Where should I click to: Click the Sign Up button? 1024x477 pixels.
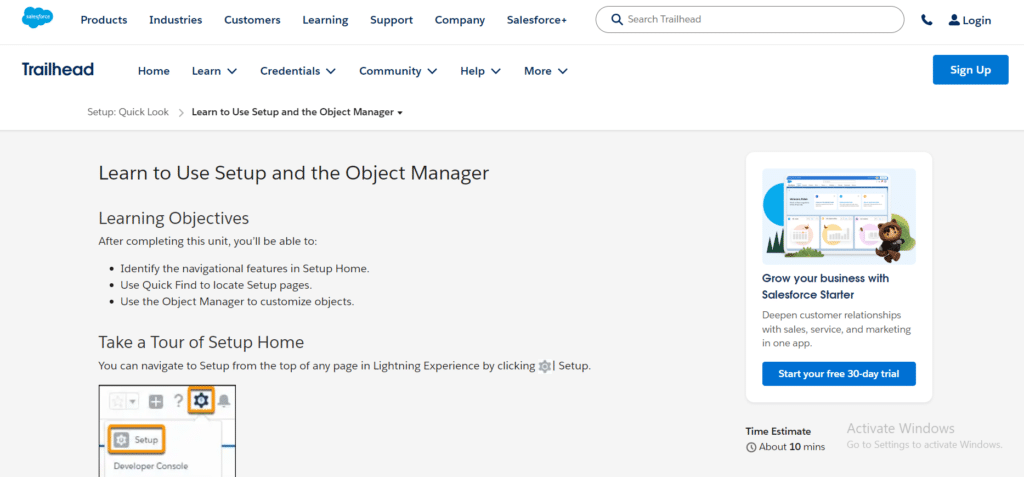[970, 70]
